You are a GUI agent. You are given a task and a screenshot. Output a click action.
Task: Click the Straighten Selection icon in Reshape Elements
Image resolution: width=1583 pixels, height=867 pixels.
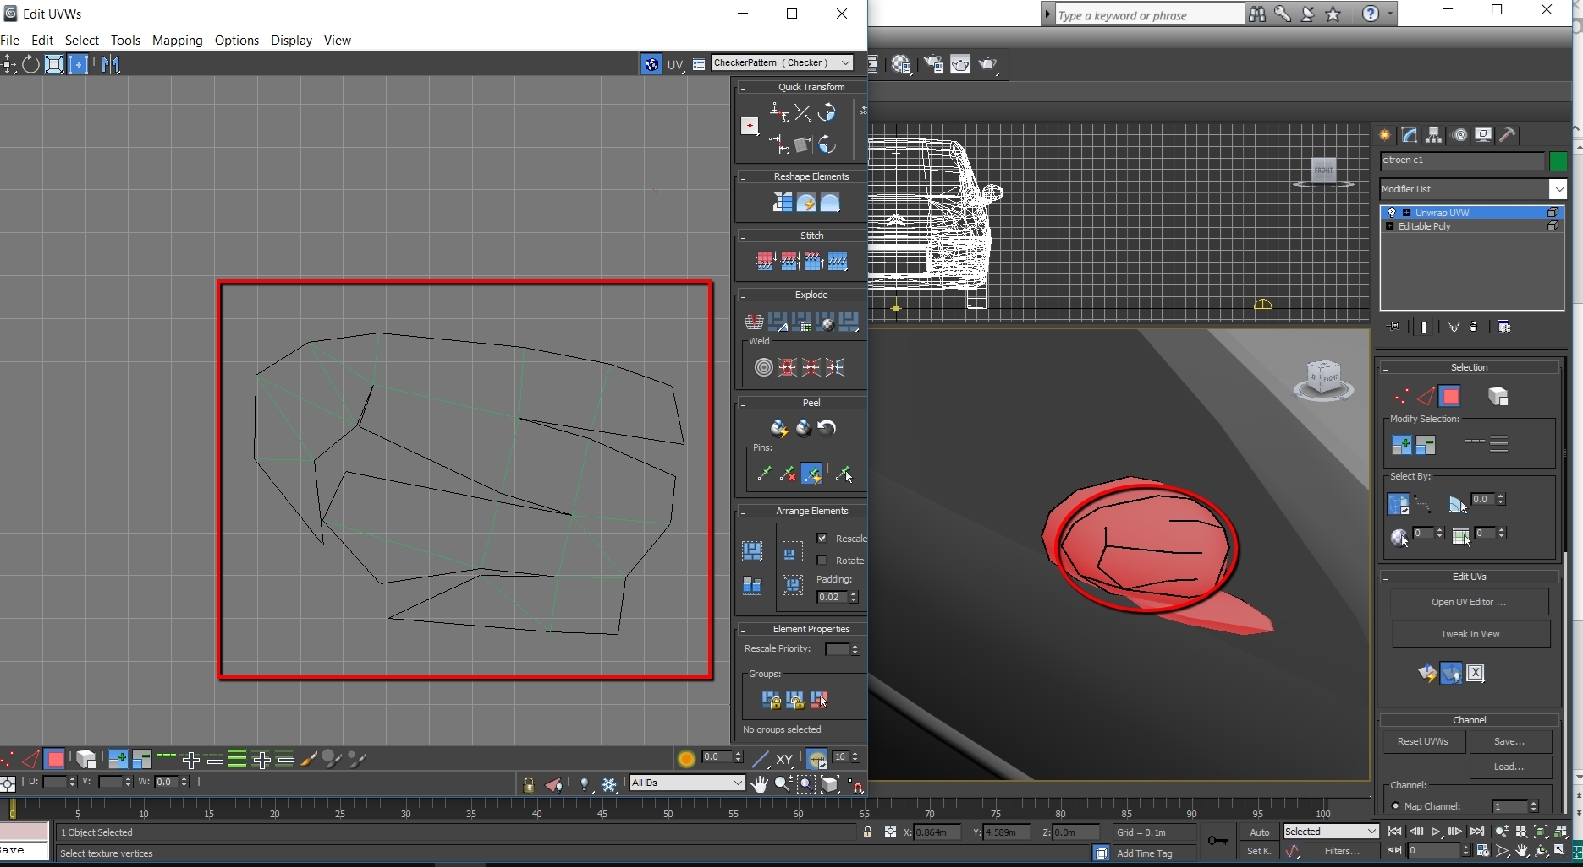[x=782, y=203]
